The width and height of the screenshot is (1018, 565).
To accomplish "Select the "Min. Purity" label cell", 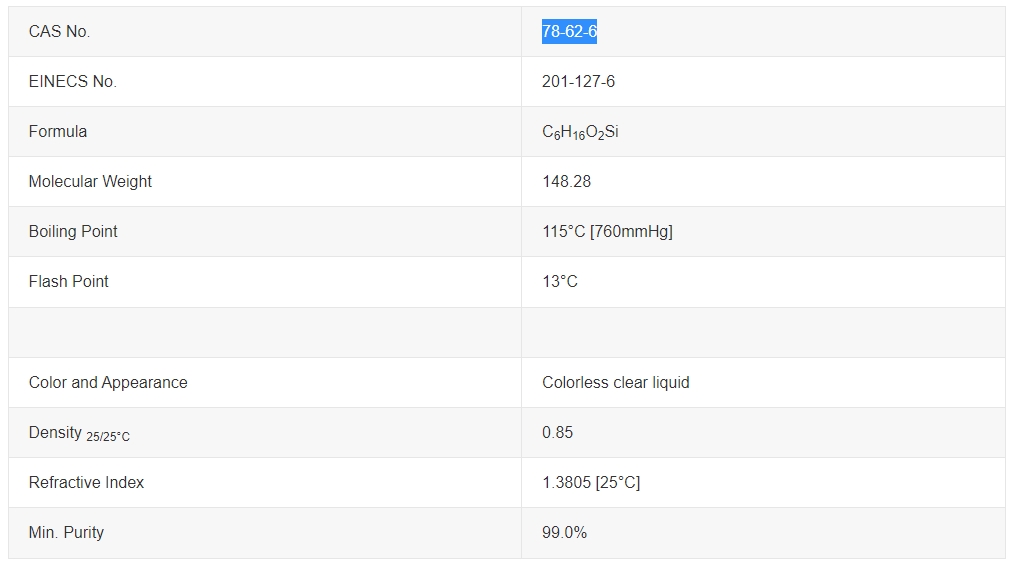I will tap(66, 533).
